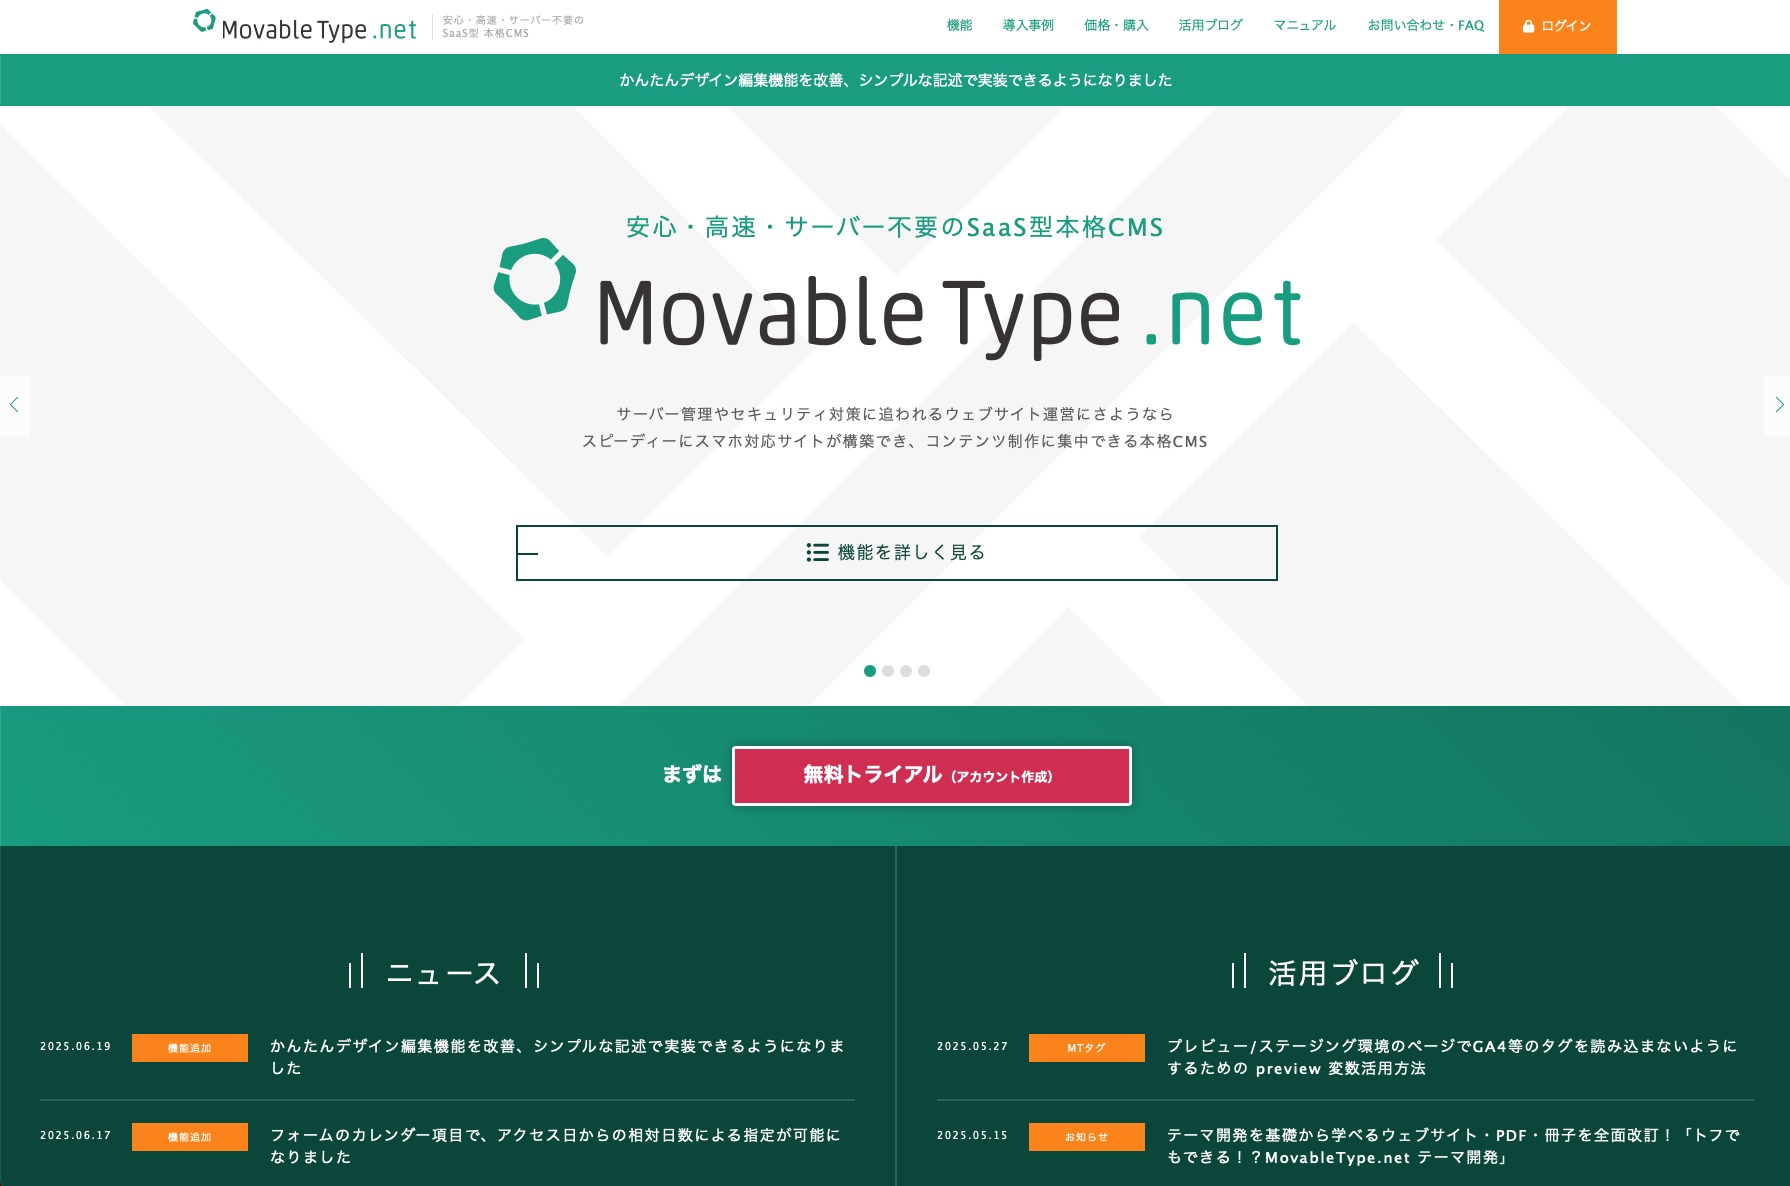Open the blog post about プレビュー/ステージング環境
This screenshot has height=1186, width=1790.
pyautogui.click(x=1452, y=1057)
